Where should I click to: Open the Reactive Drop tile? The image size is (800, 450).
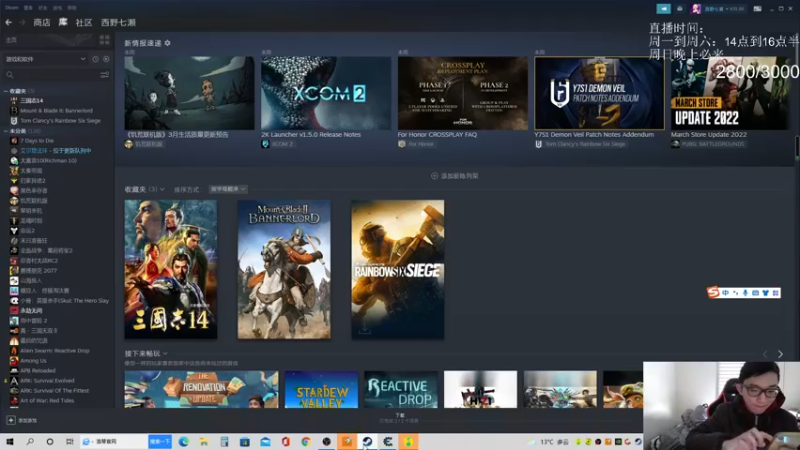coord(401,389)
